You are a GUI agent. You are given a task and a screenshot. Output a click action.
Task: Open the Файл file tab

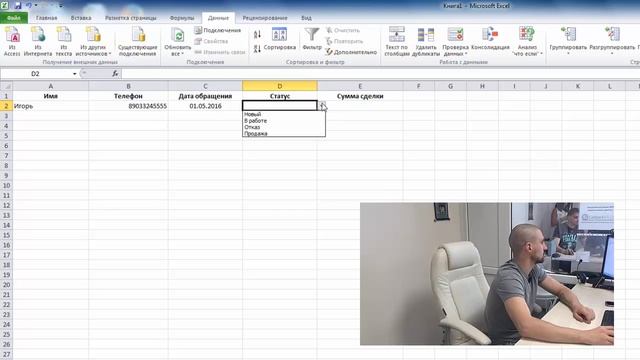pos(14,18)
